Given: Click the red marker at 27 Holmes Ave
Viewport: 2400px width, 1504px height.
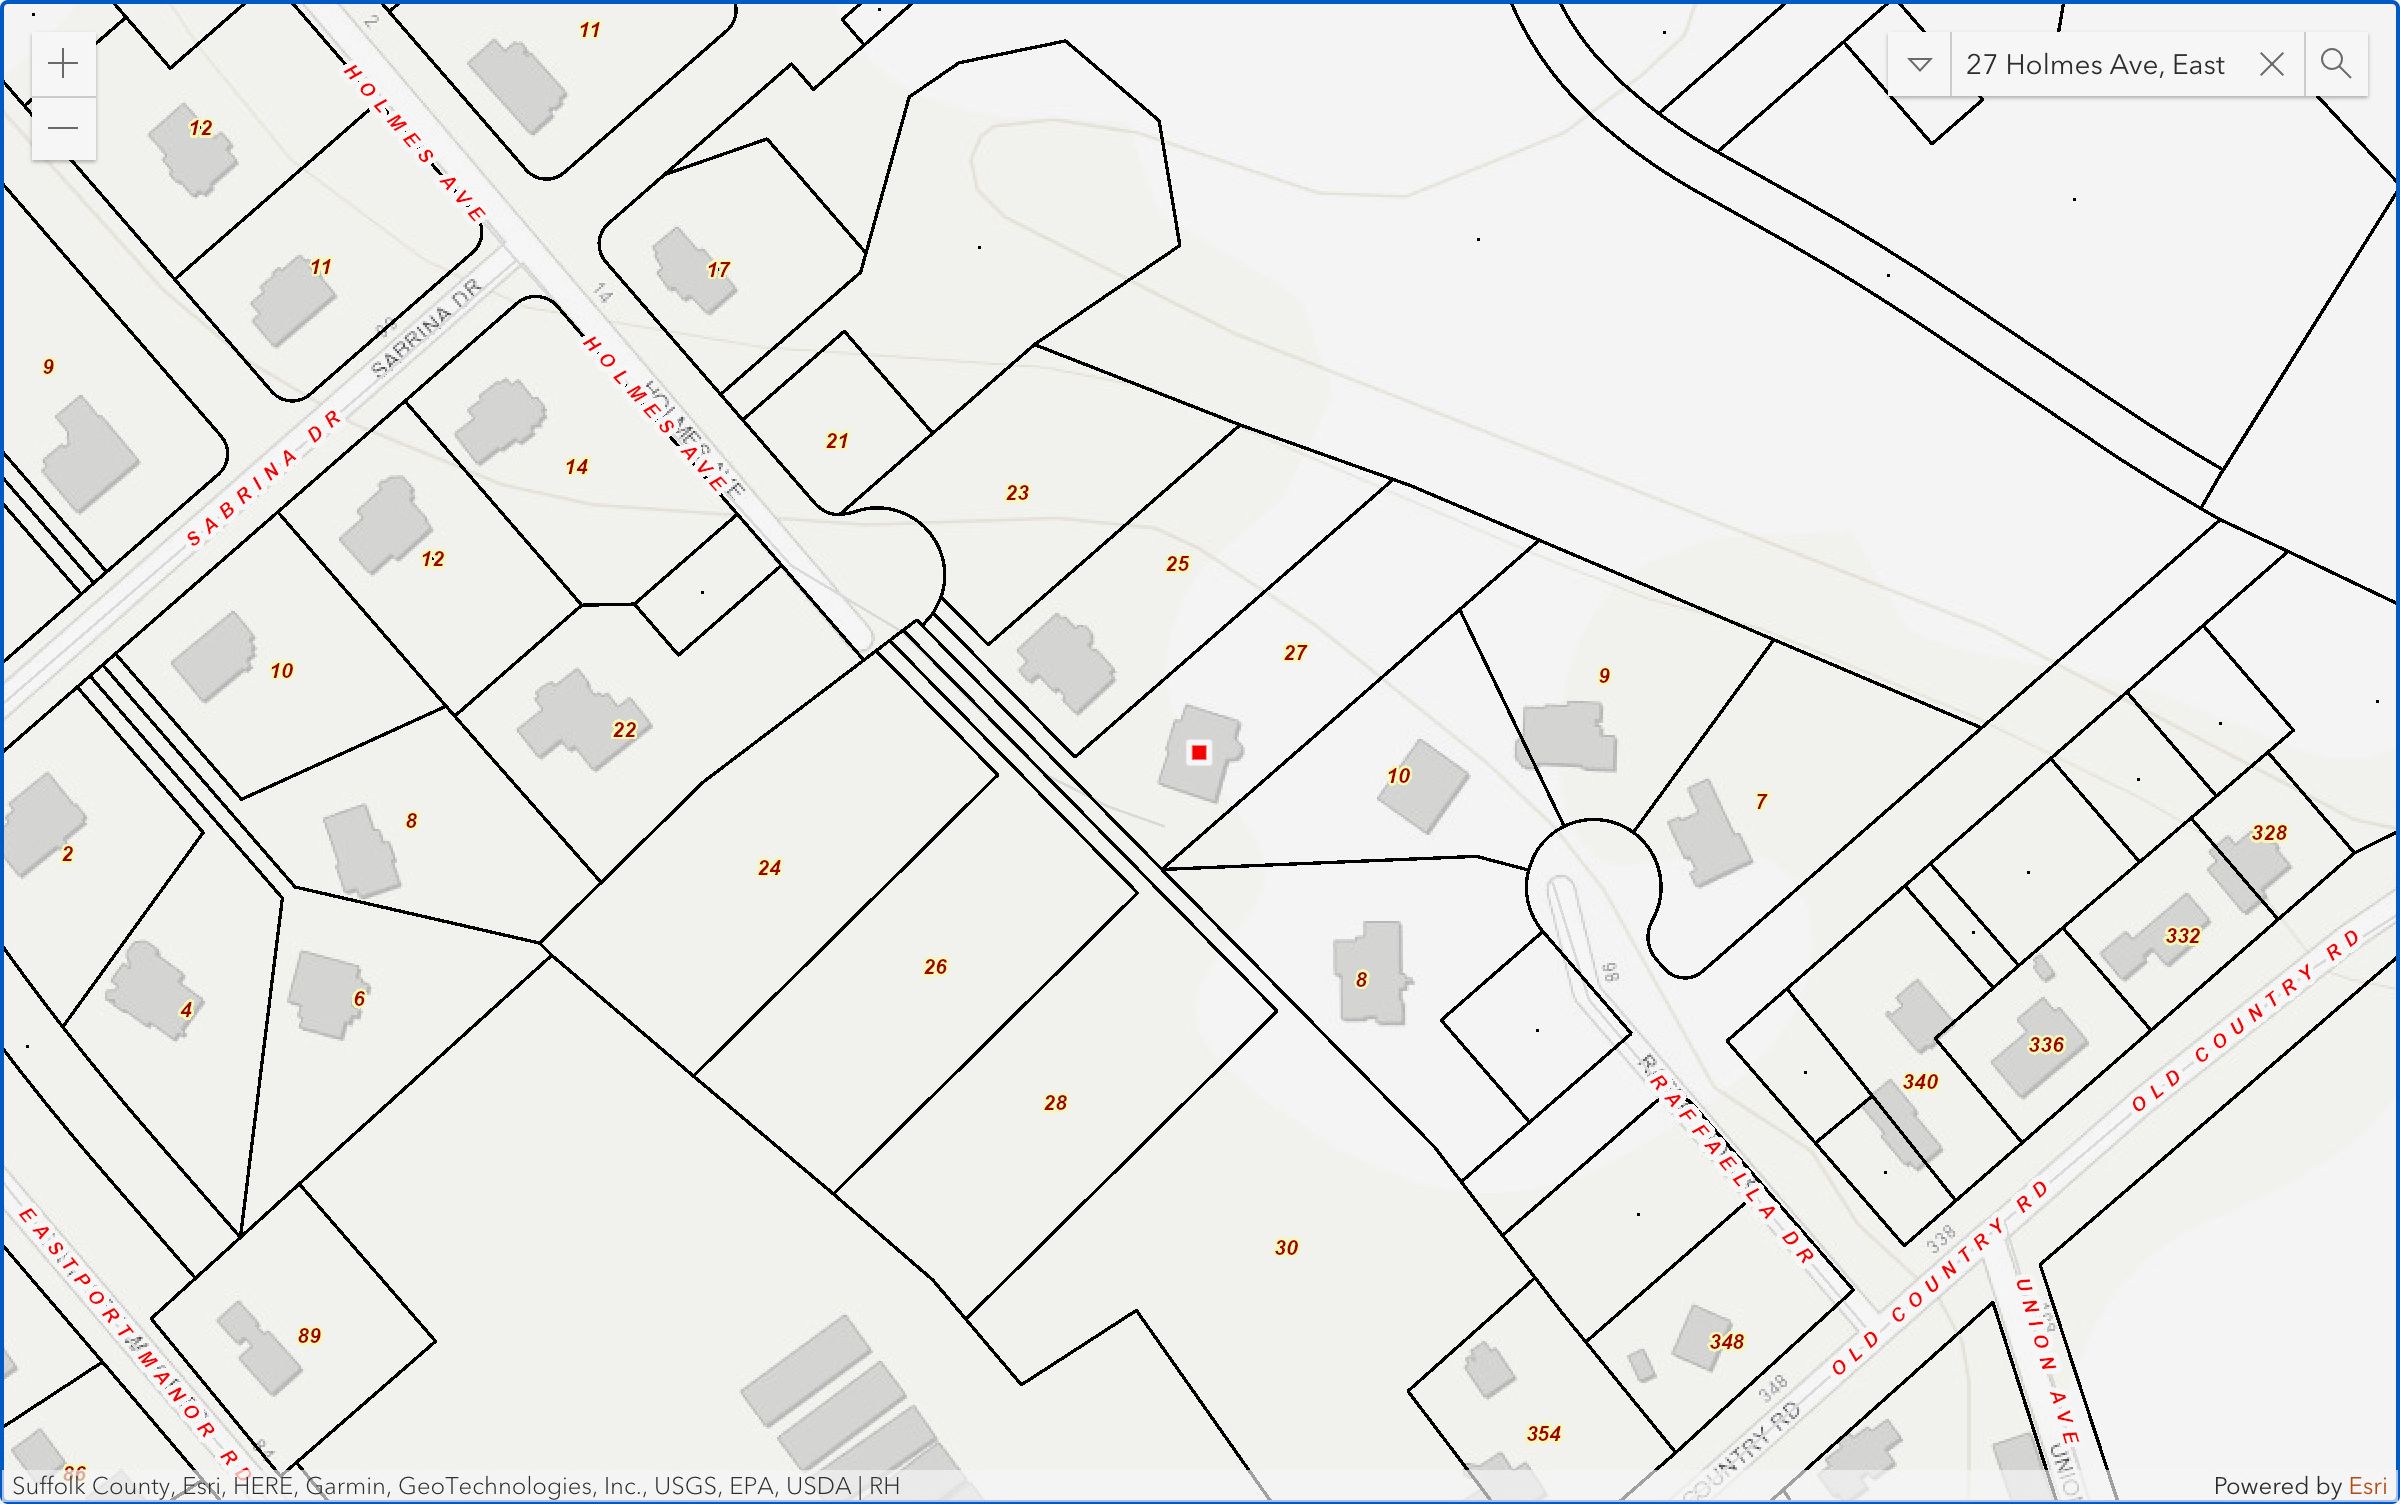Looking at the screenshot, I should (x=1199, y=752).
